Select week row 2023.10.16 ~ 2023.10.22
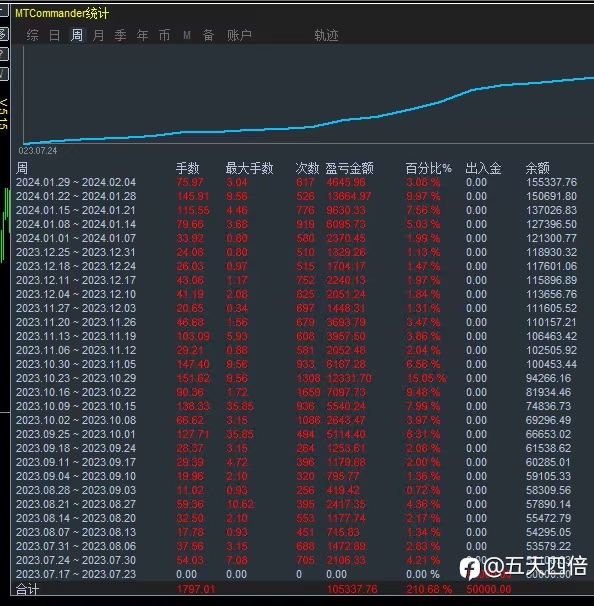Image resolution: width=594 pixels, height=606 pixels. [x=296, y=392]
